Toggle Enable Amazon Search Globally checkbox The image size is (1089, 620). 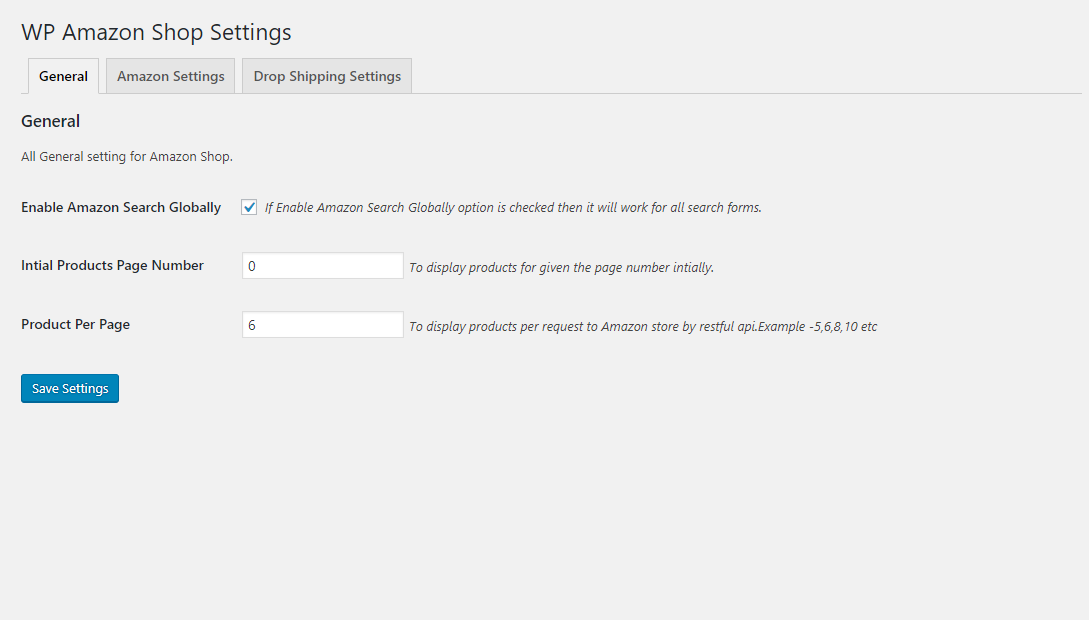[x=250, y=207]
